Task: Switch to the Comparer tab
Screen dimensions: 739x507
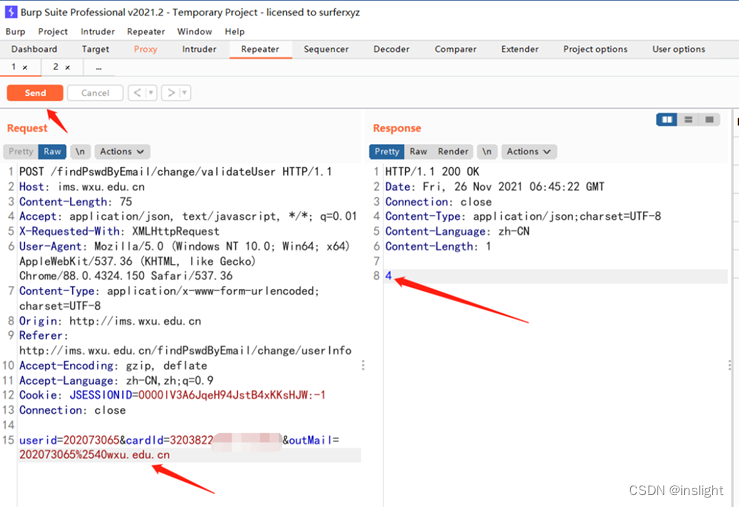Action: pyautogui.click(x=455, y=49)
